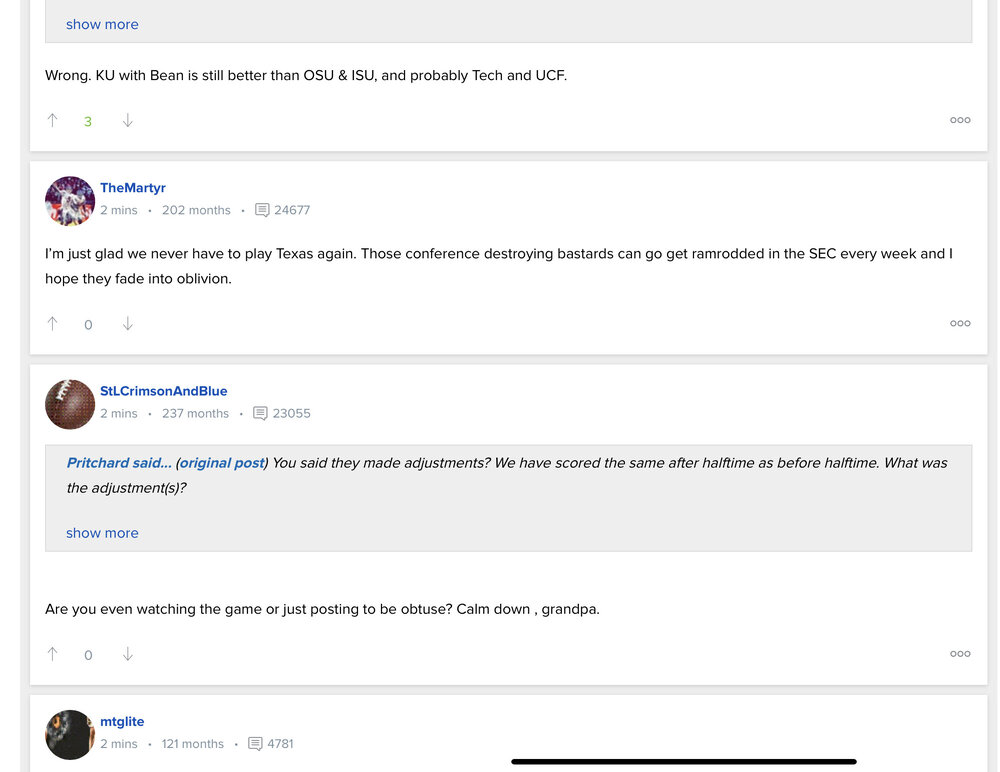Click TheMartyr's avatar picture
The height and width of the screenshot is (772, 1000).
click(70, 201)
